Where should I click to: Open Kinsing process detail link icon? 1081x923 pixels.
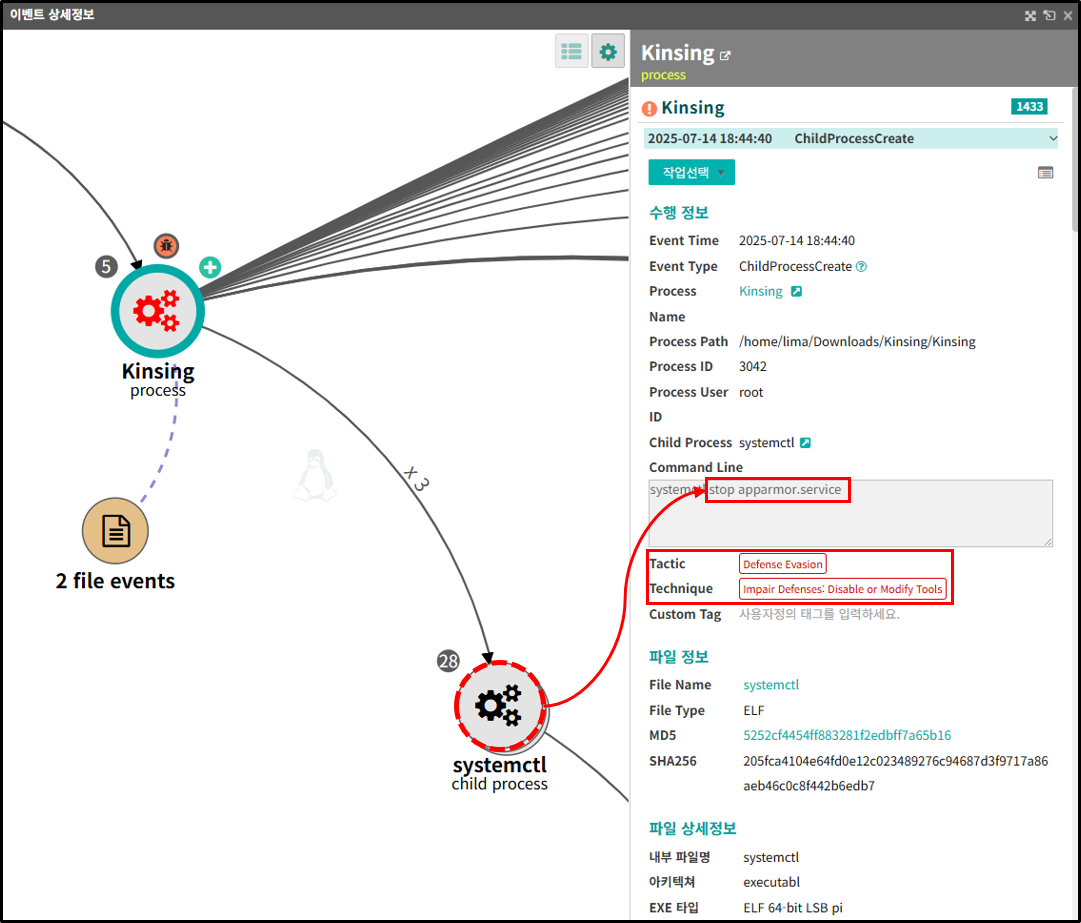[x=796, y=291]
